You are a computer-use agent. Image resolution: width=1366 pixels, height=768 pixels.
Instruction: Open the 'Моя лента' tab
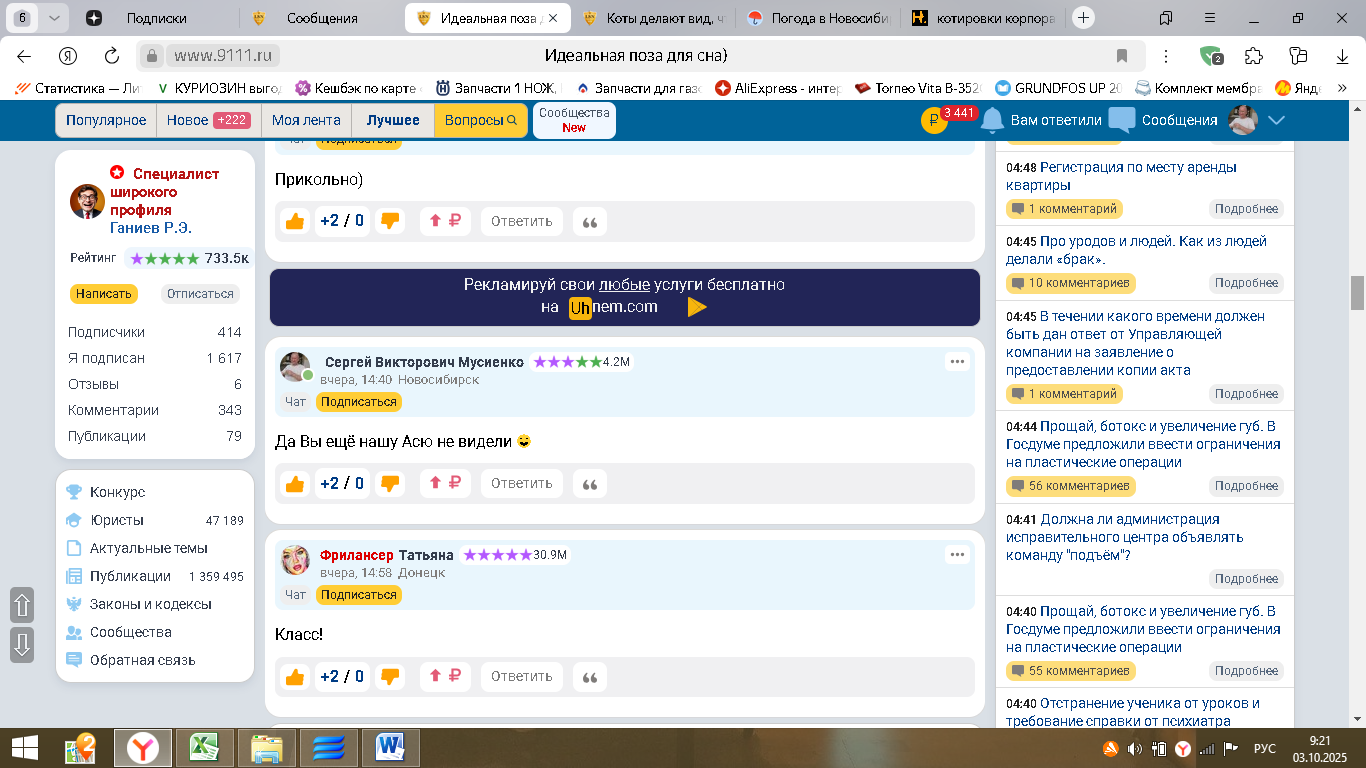pyautogui.click(x=306, y=120)
